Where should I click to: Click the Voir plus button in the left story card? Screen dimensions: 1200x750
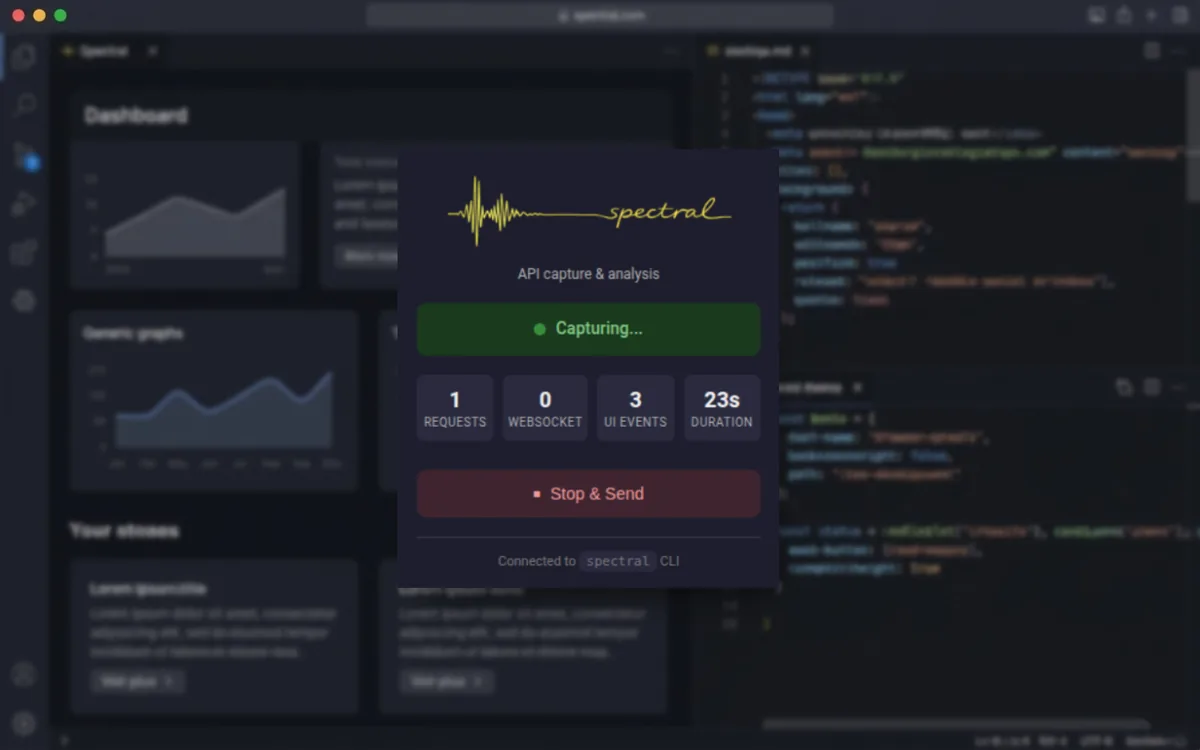pyautogui.click(x=137, y=682)
